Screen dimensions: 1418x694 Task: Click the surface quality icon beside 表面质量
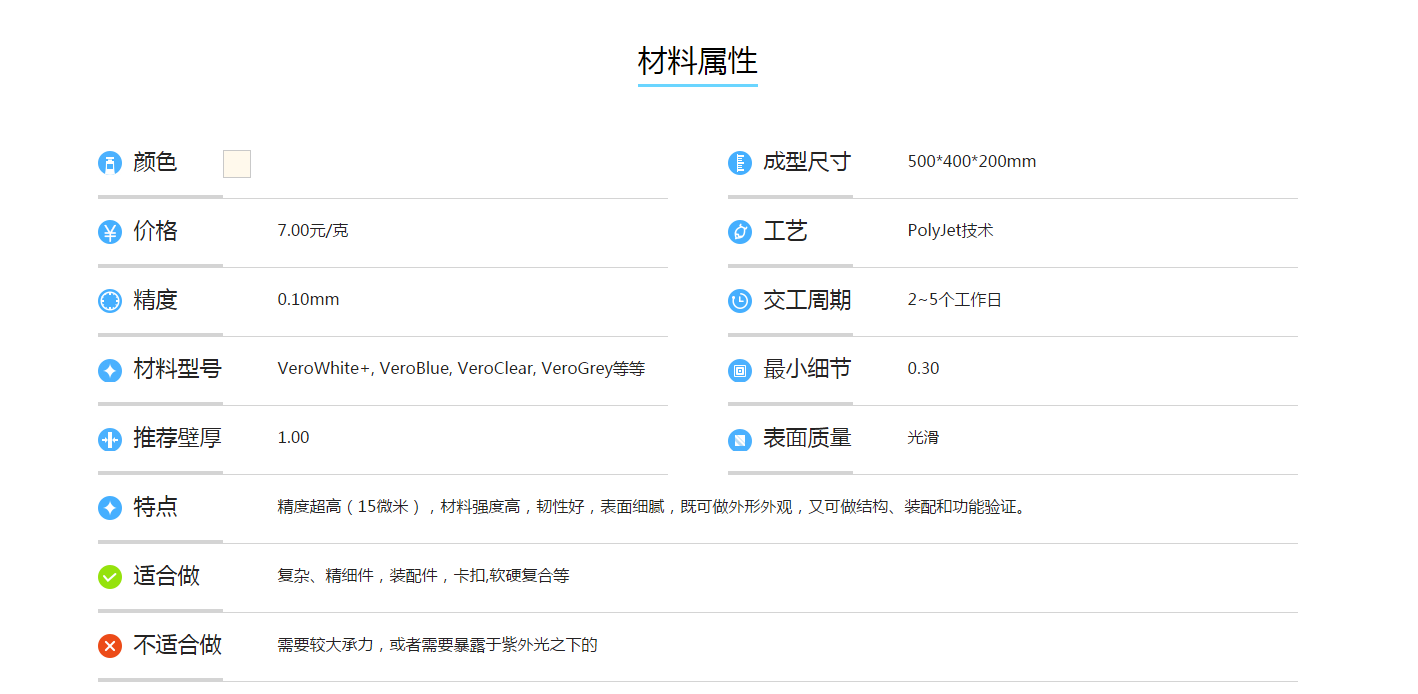[740, 439]
